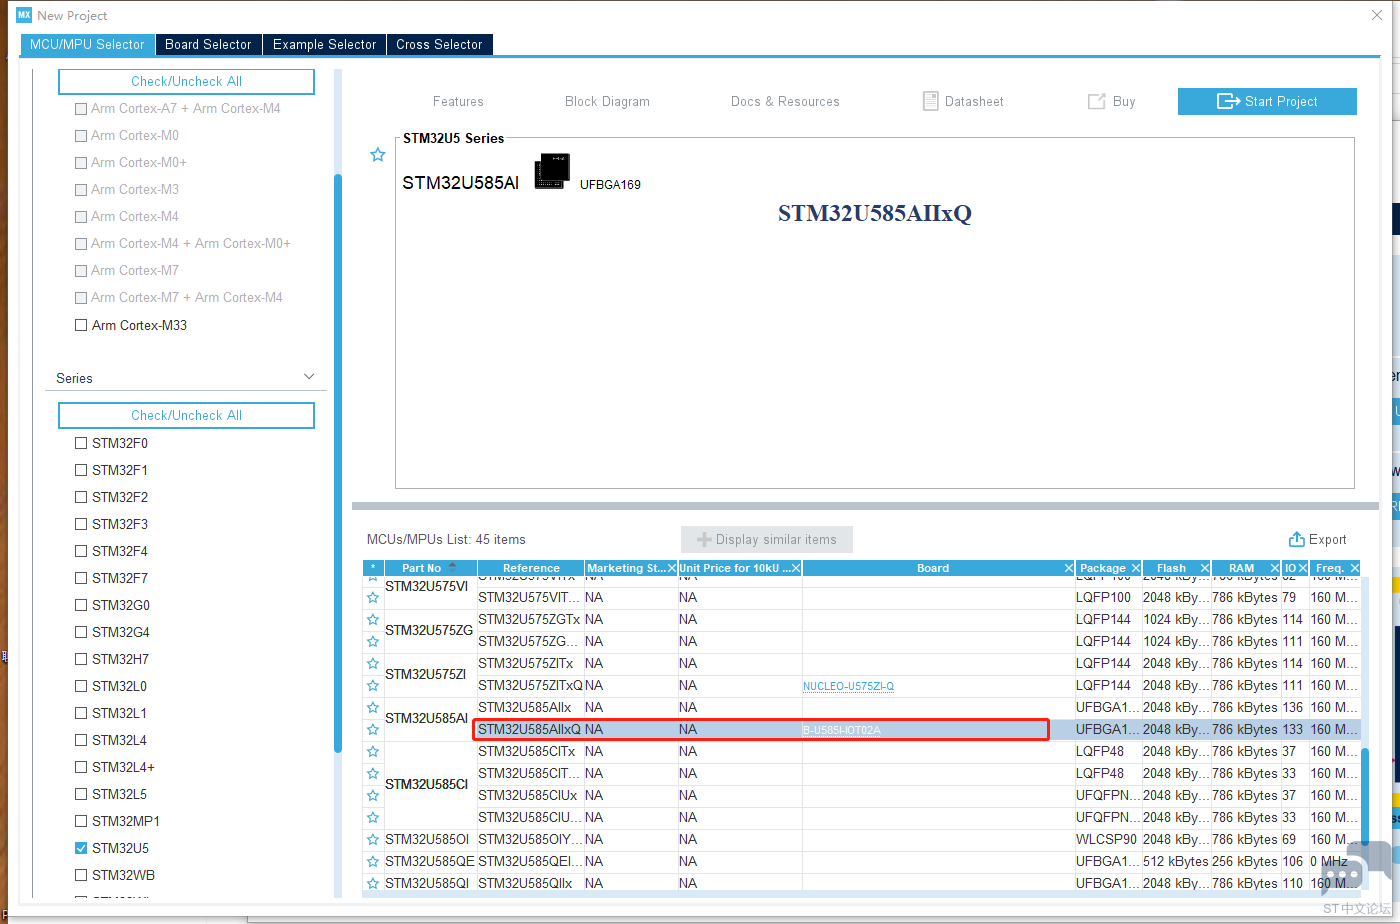Check the STM32F0 series checkbox
Viewport: 1400px width, 924px height.
(81, 443)
